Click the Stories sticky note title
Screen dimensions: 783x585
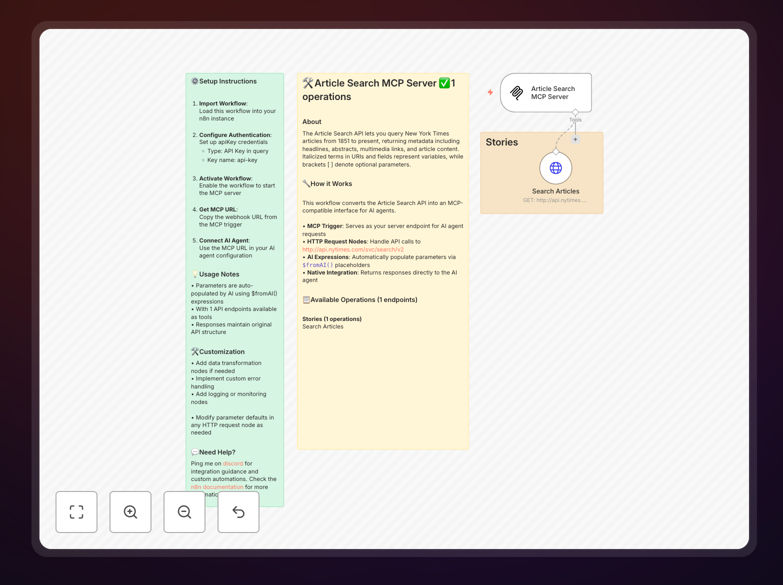pyautogui.click(x=502, y=142)
